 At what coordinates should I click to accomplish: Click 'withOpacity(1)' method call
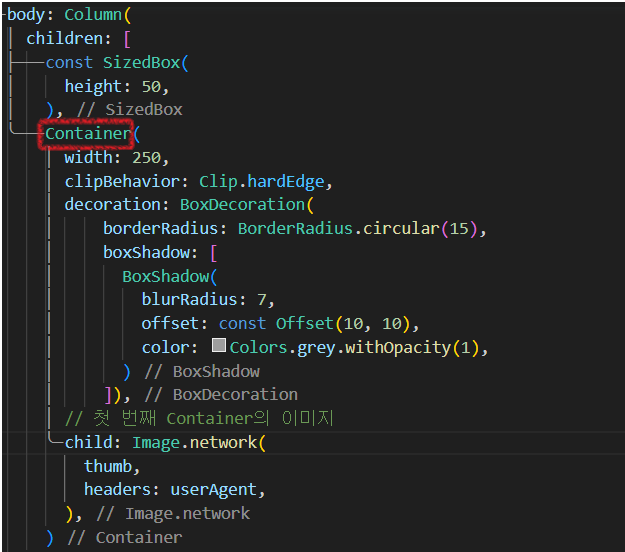click(x=412, y=348)
